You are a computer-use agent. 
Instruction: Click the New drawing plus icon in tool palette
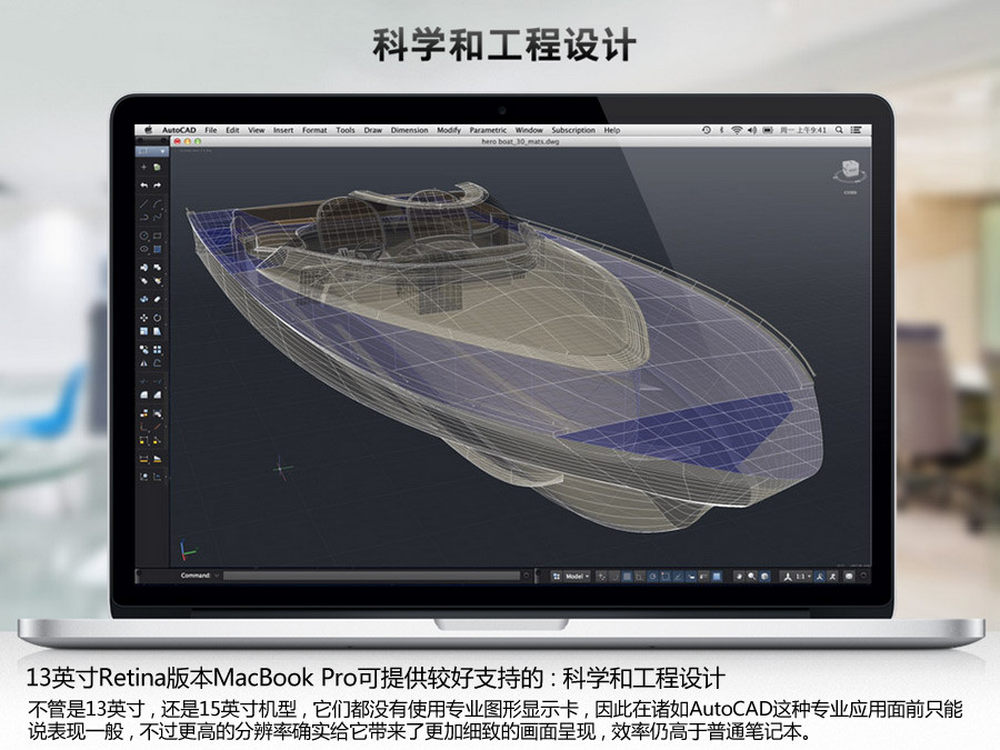point(144,167)
